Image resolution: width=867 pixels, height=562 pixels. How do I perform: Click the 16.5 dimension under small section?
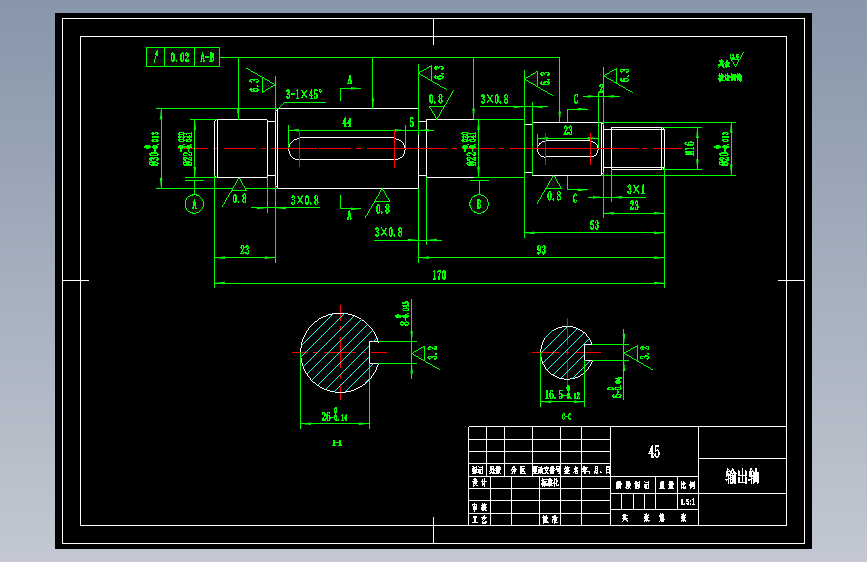tap(562, 394)
